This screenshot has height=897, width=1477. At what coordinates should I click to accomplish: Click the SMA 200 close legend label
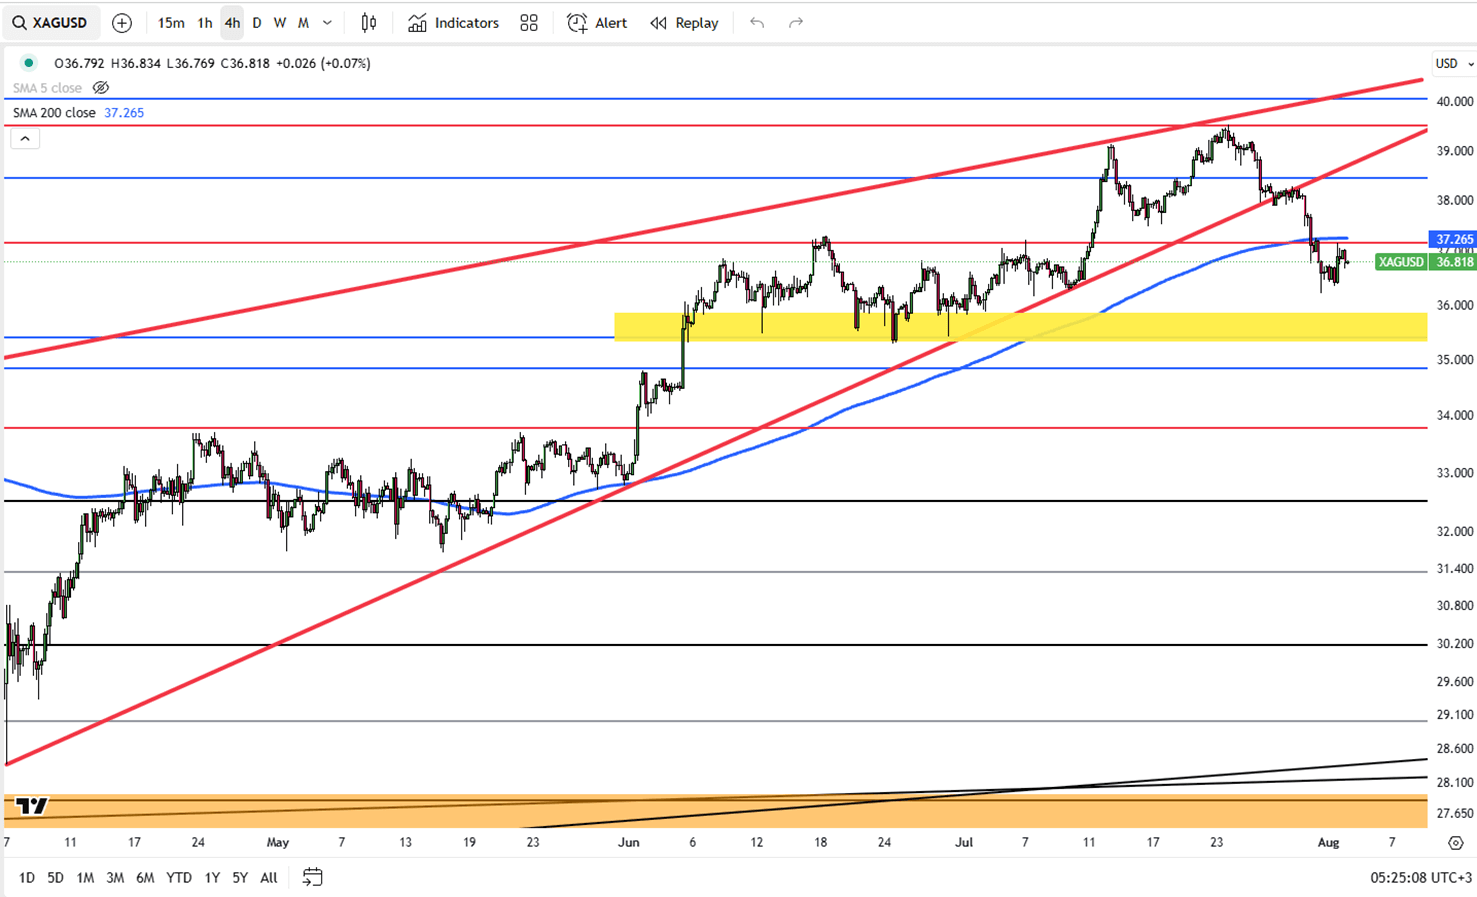pyautogui.click(x=54, y=113)
